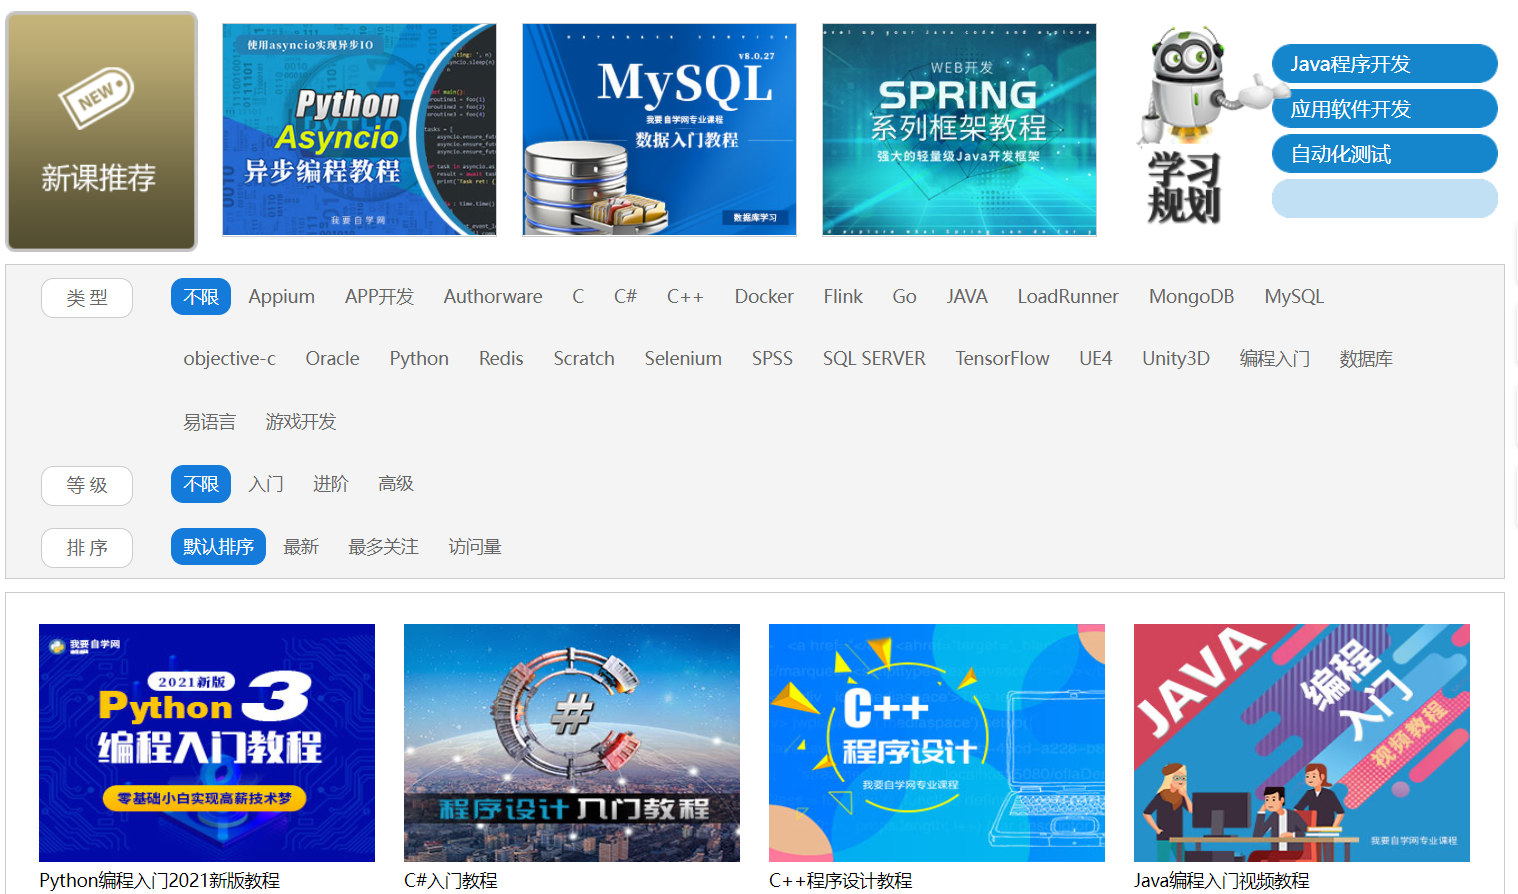Filter courses by Go

(904, 297)
